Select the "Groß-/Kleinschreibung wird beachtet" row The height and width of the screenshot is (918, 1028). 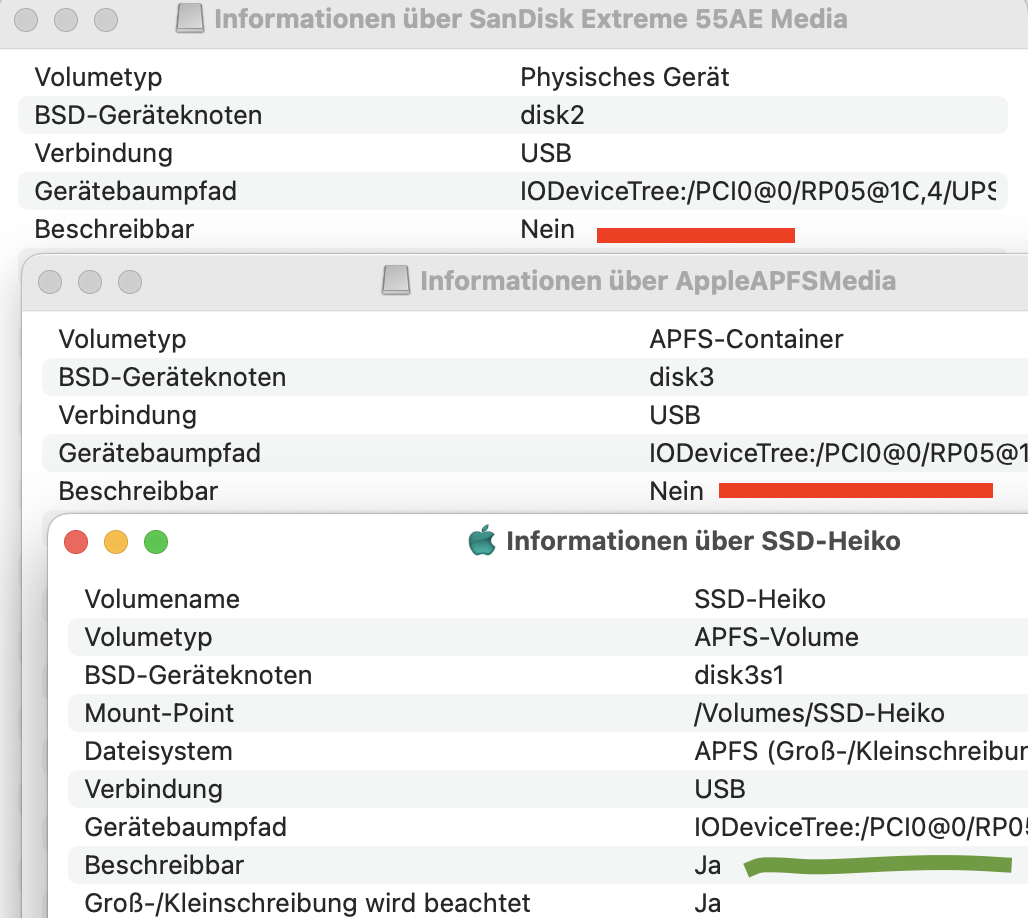click(x=307, y=903)
